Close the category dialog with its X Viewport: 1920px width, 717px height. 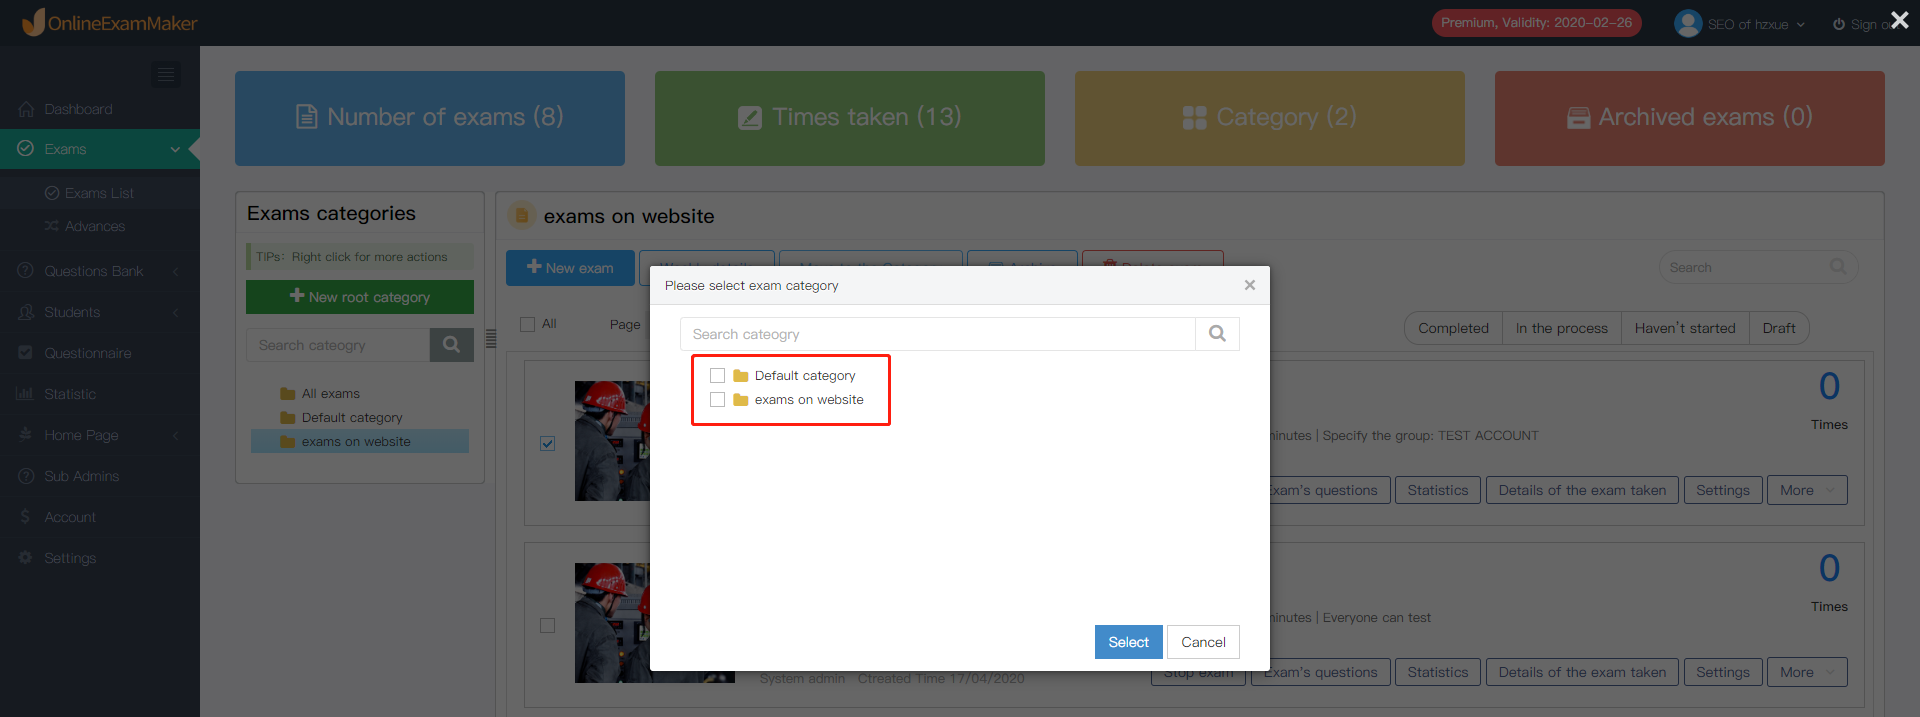point(1249,285)
